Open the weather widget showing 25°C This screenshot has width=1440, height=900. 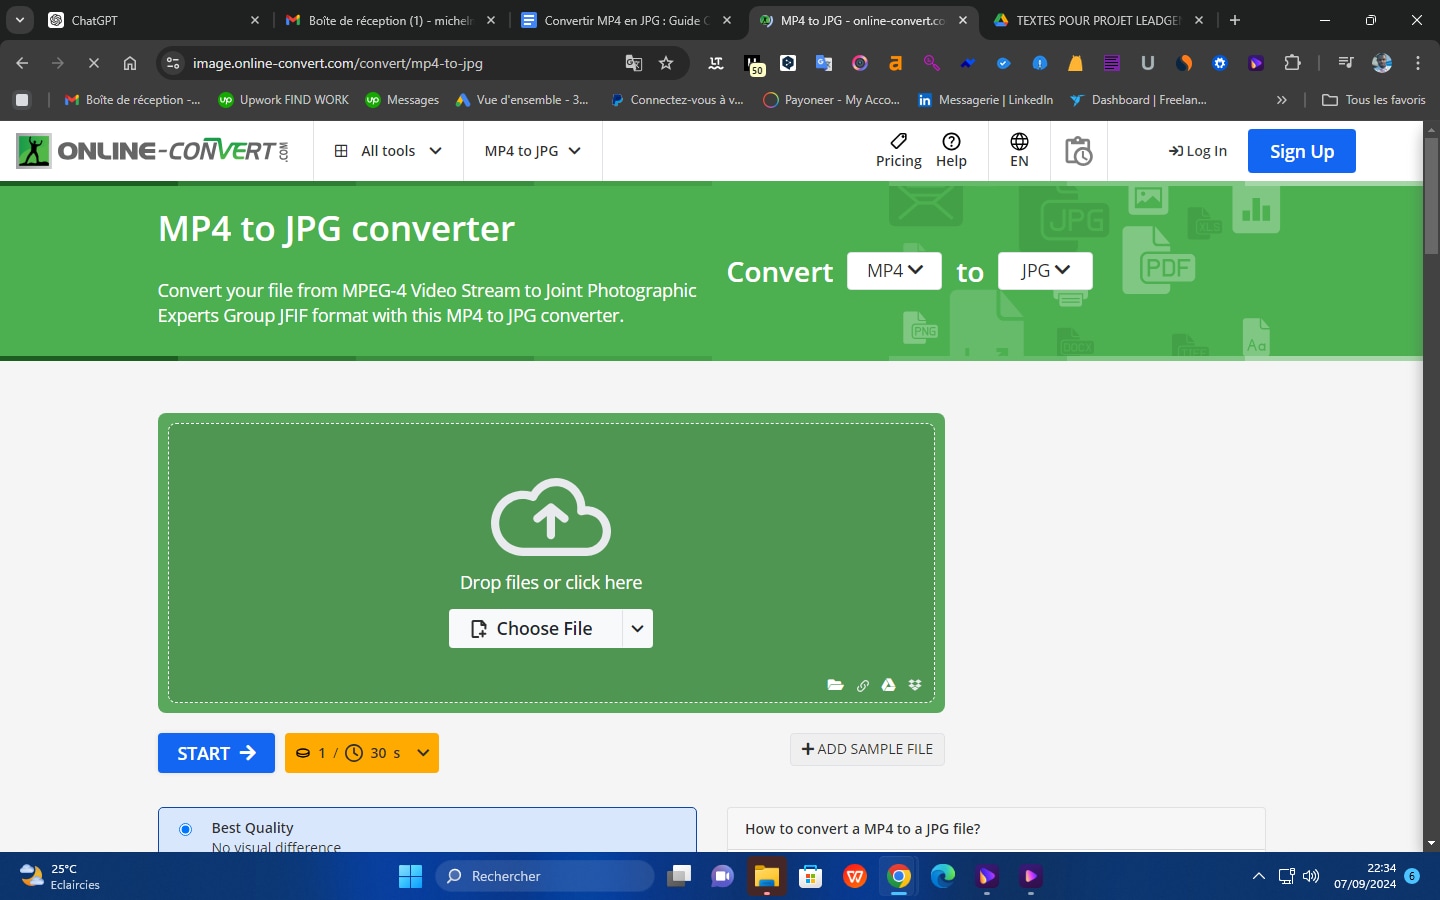coord(62,876)
